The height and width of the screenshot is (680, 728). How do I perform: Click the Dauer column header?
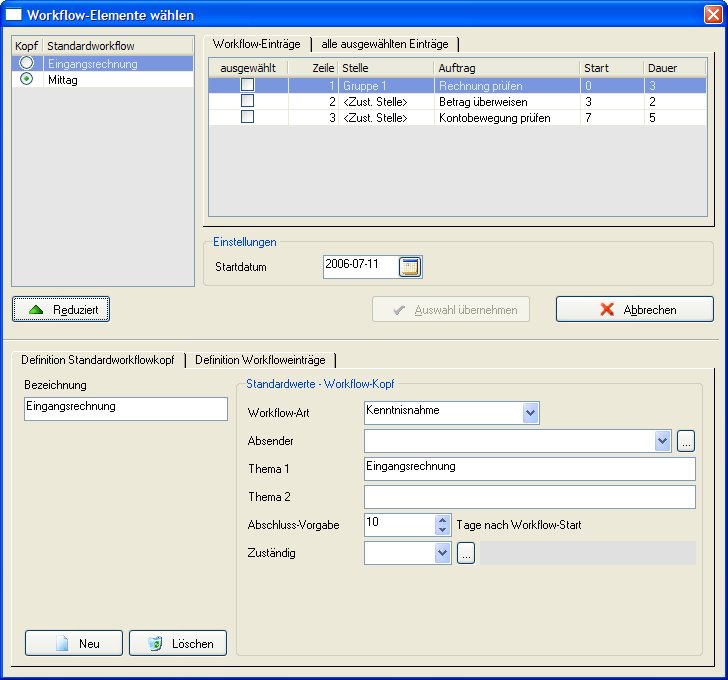pos(675,68)
